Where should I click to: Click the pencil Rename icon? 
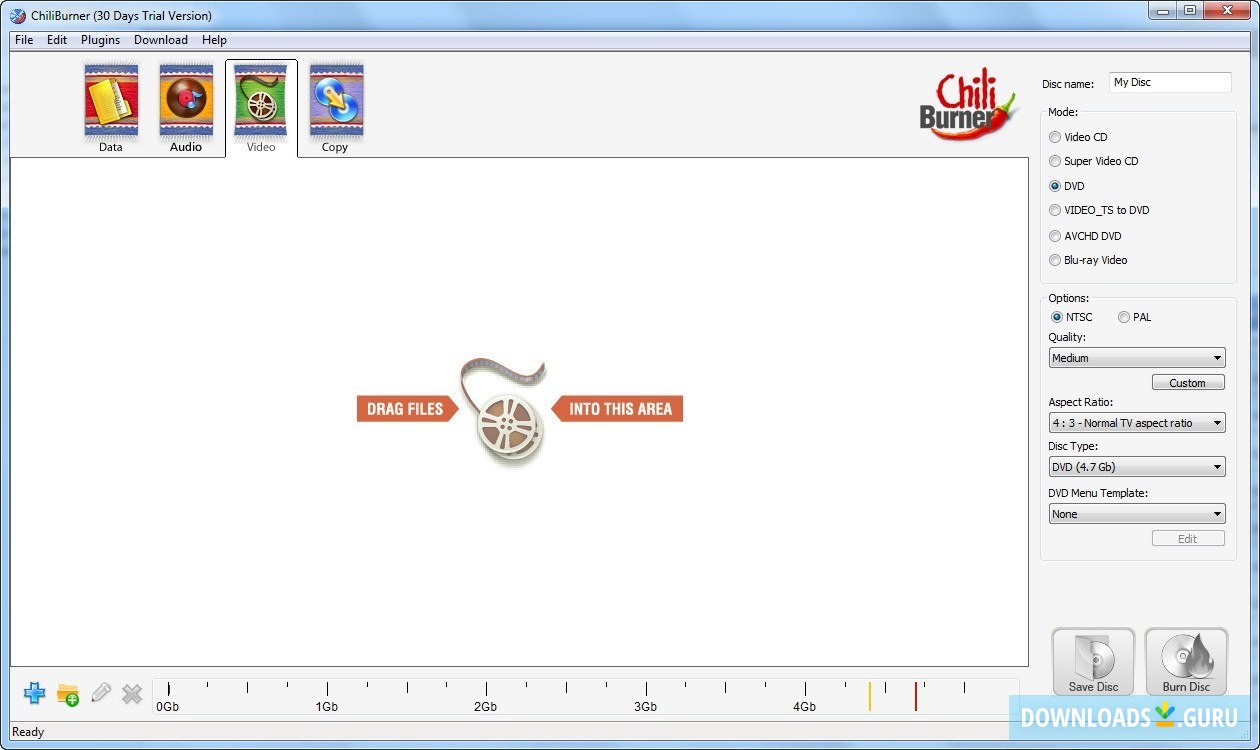coord(100,693)
